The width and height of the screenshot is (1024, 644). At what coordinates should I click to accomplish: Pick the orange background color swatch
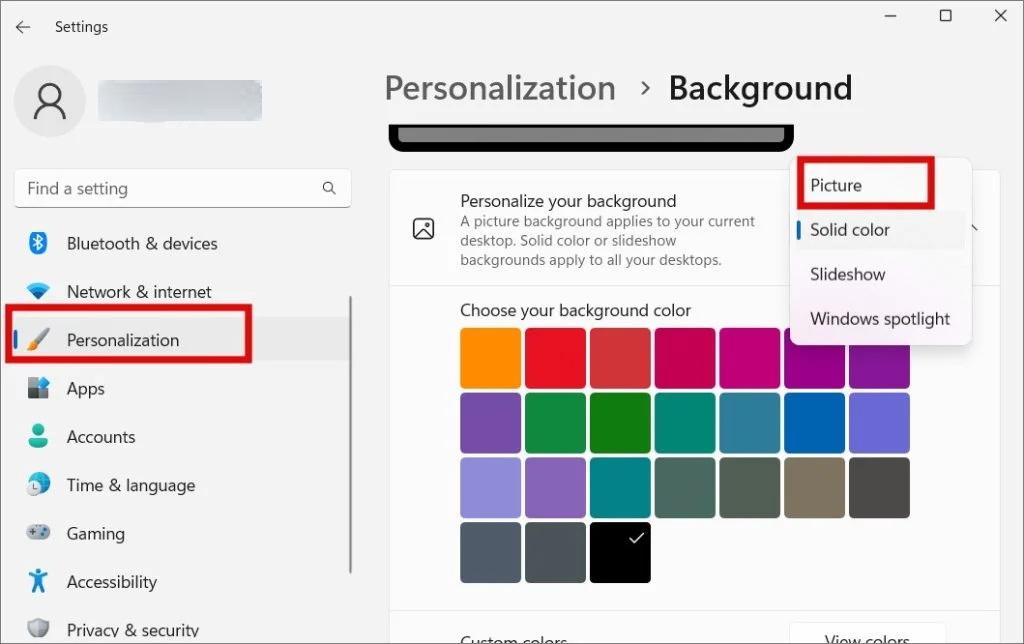tap(490, 358)
